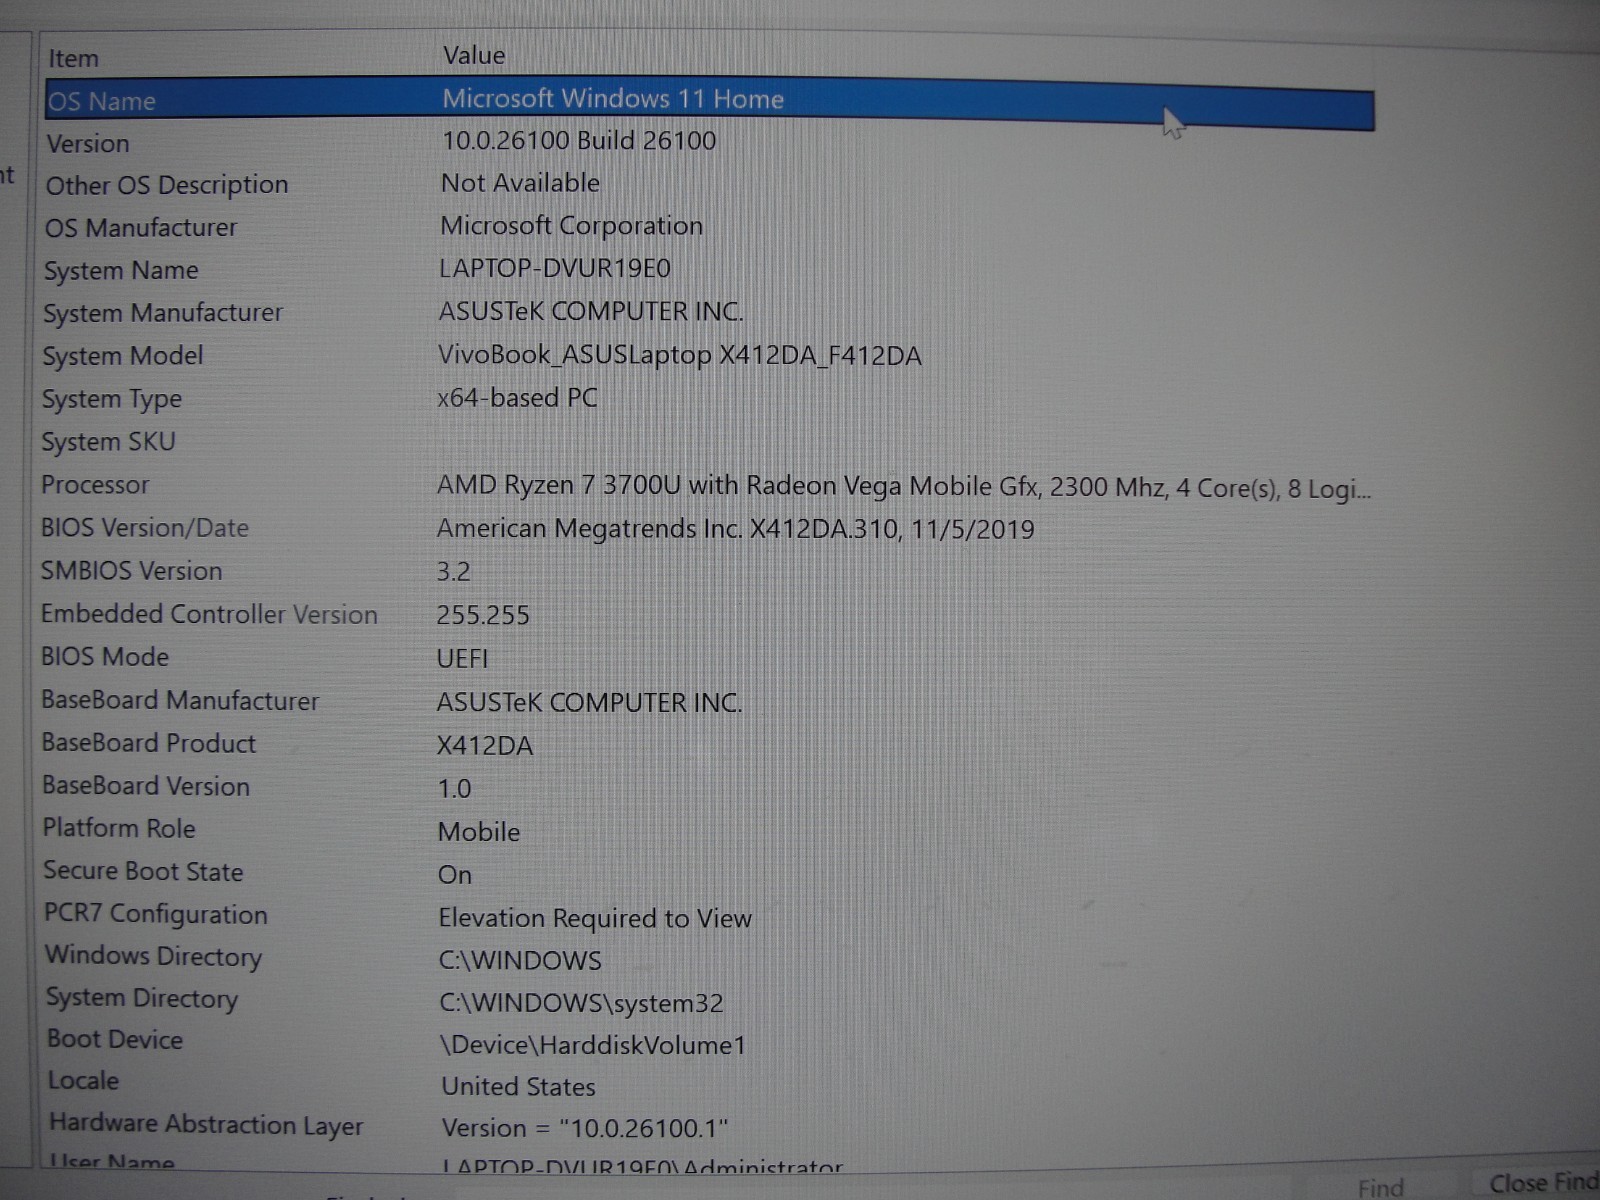This screenshot has height=1200, width=1600.
Task: Click value 255.255
Action: (483, 616)
